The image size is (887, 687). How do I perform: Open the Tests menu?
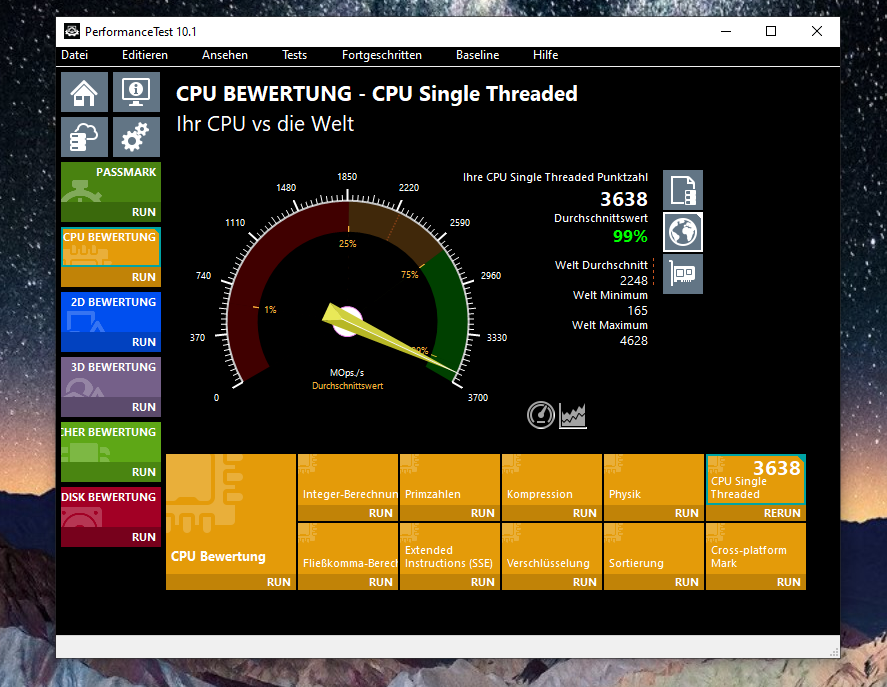pos(294,55)
